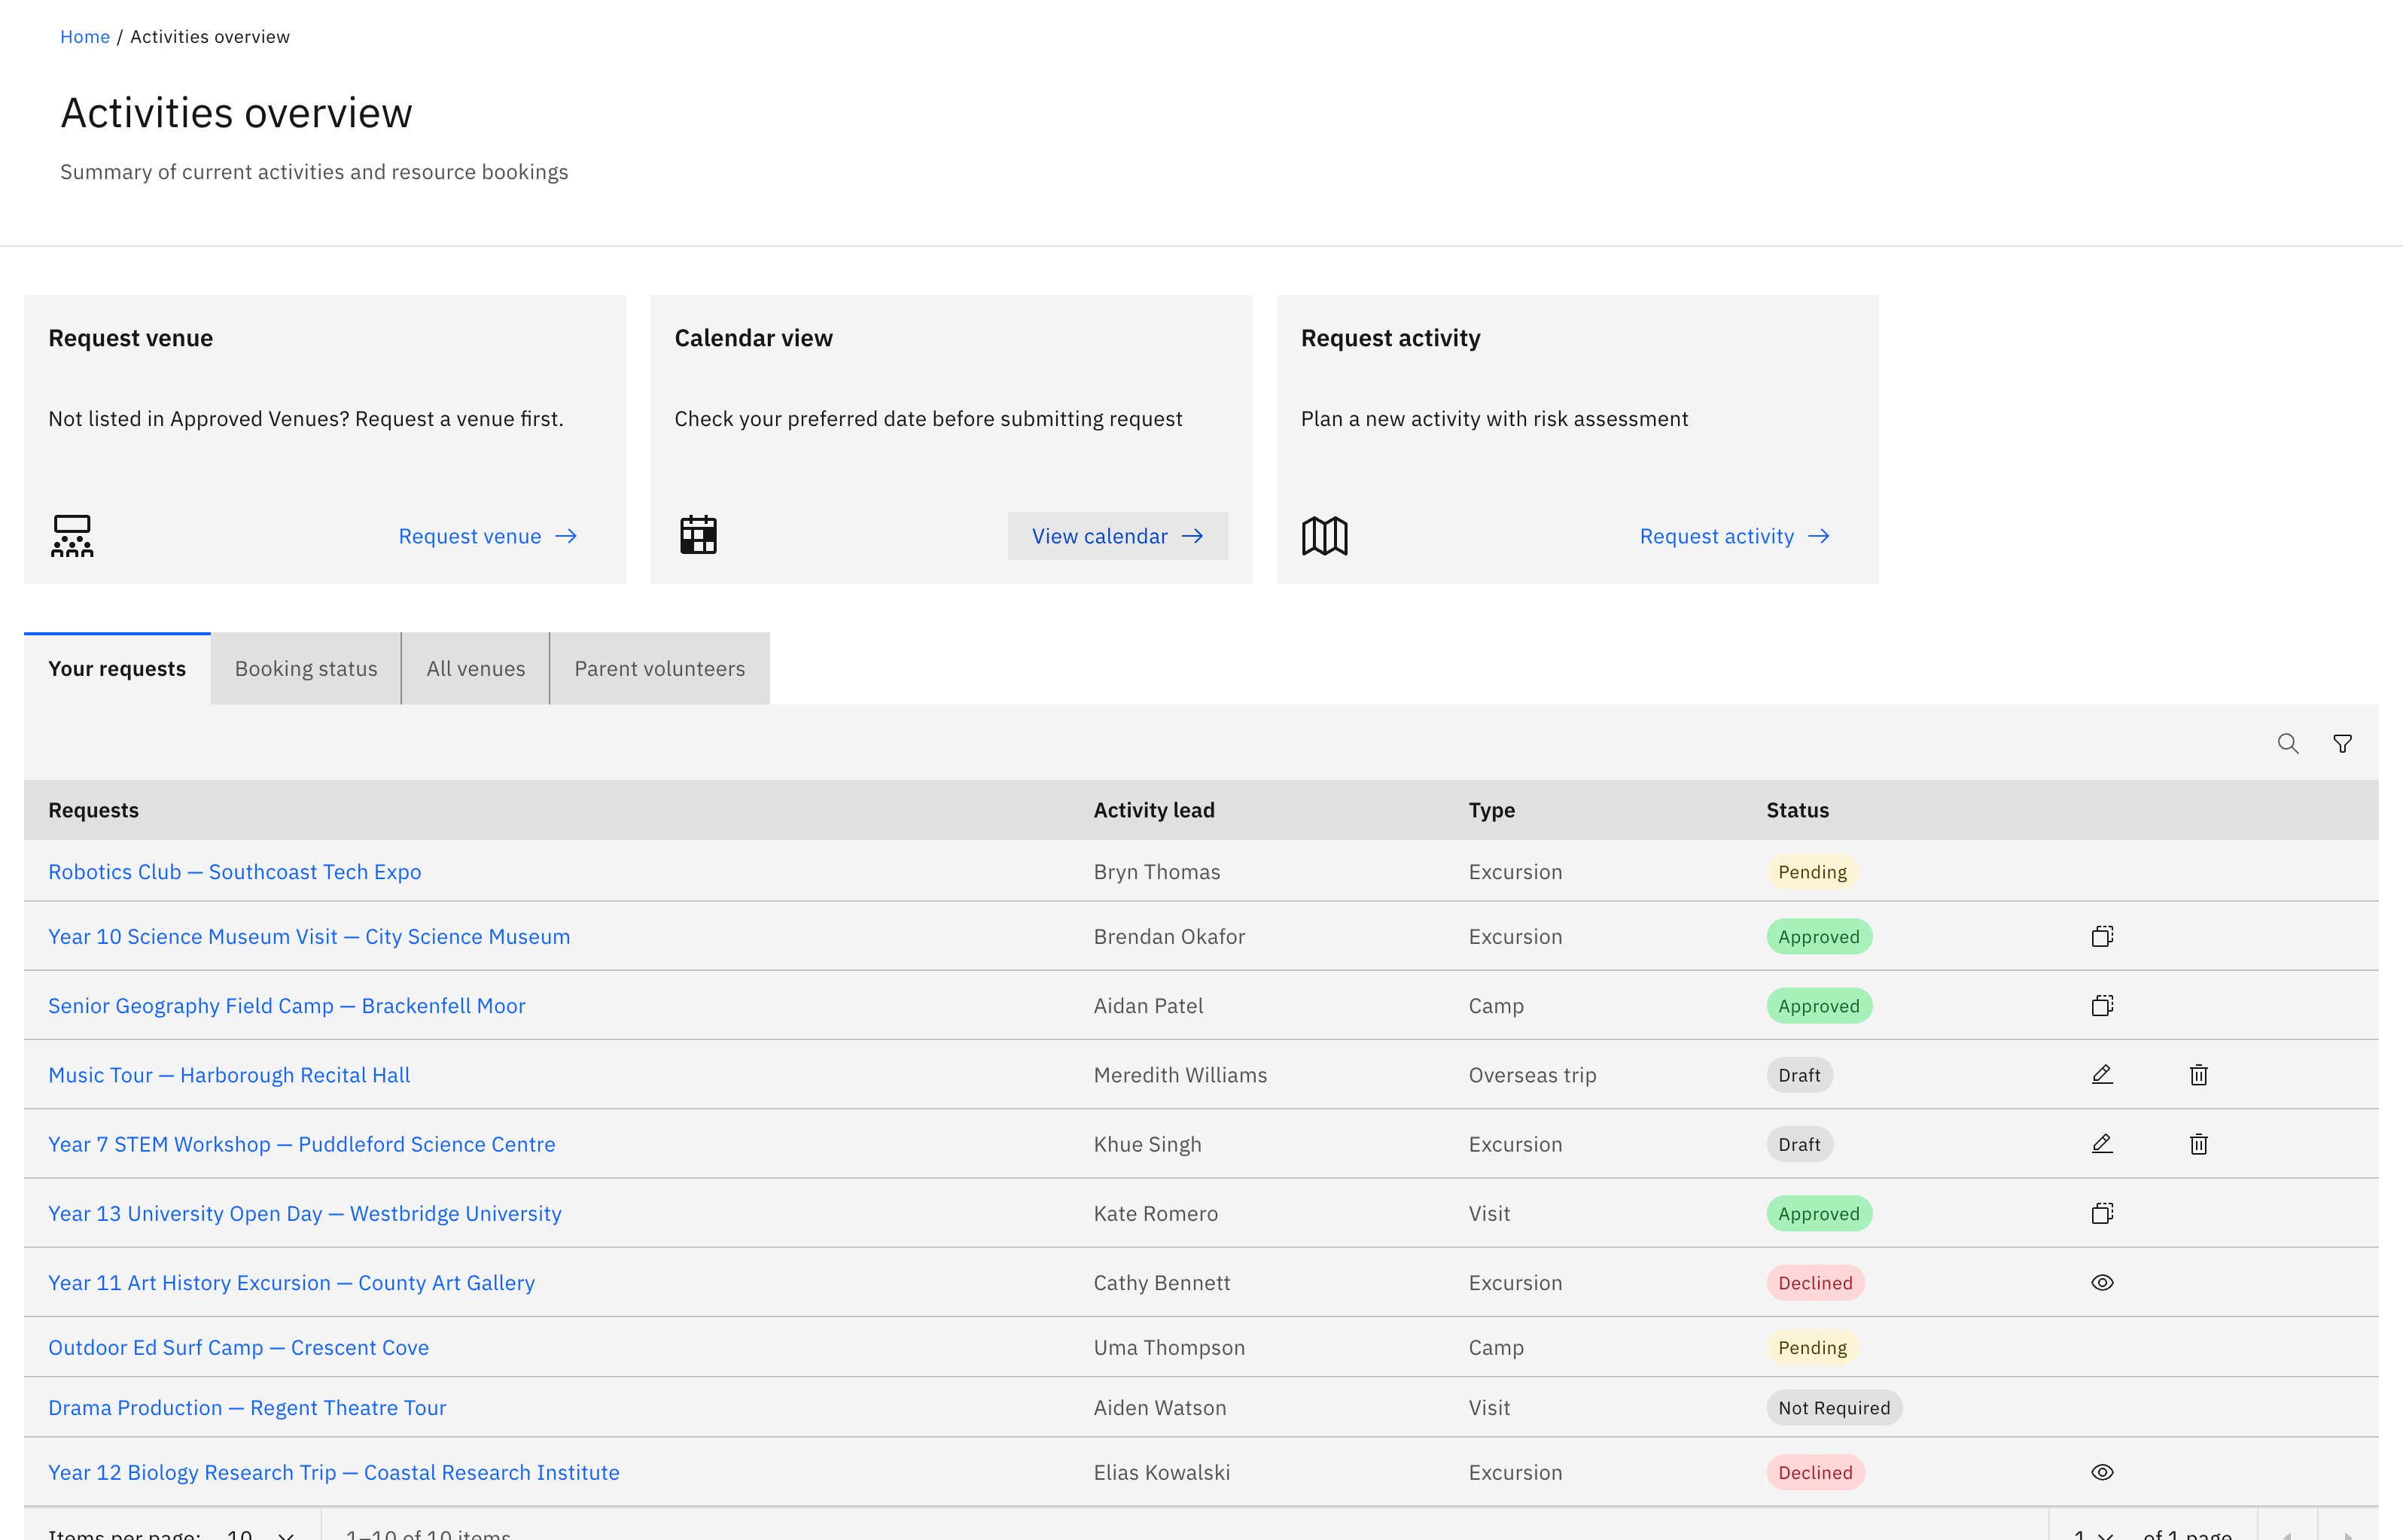Image resolution: width=2403 pixels, height=1540 pixels.
Task: Switch to the Your requests tab
Action: coord(117,668)
